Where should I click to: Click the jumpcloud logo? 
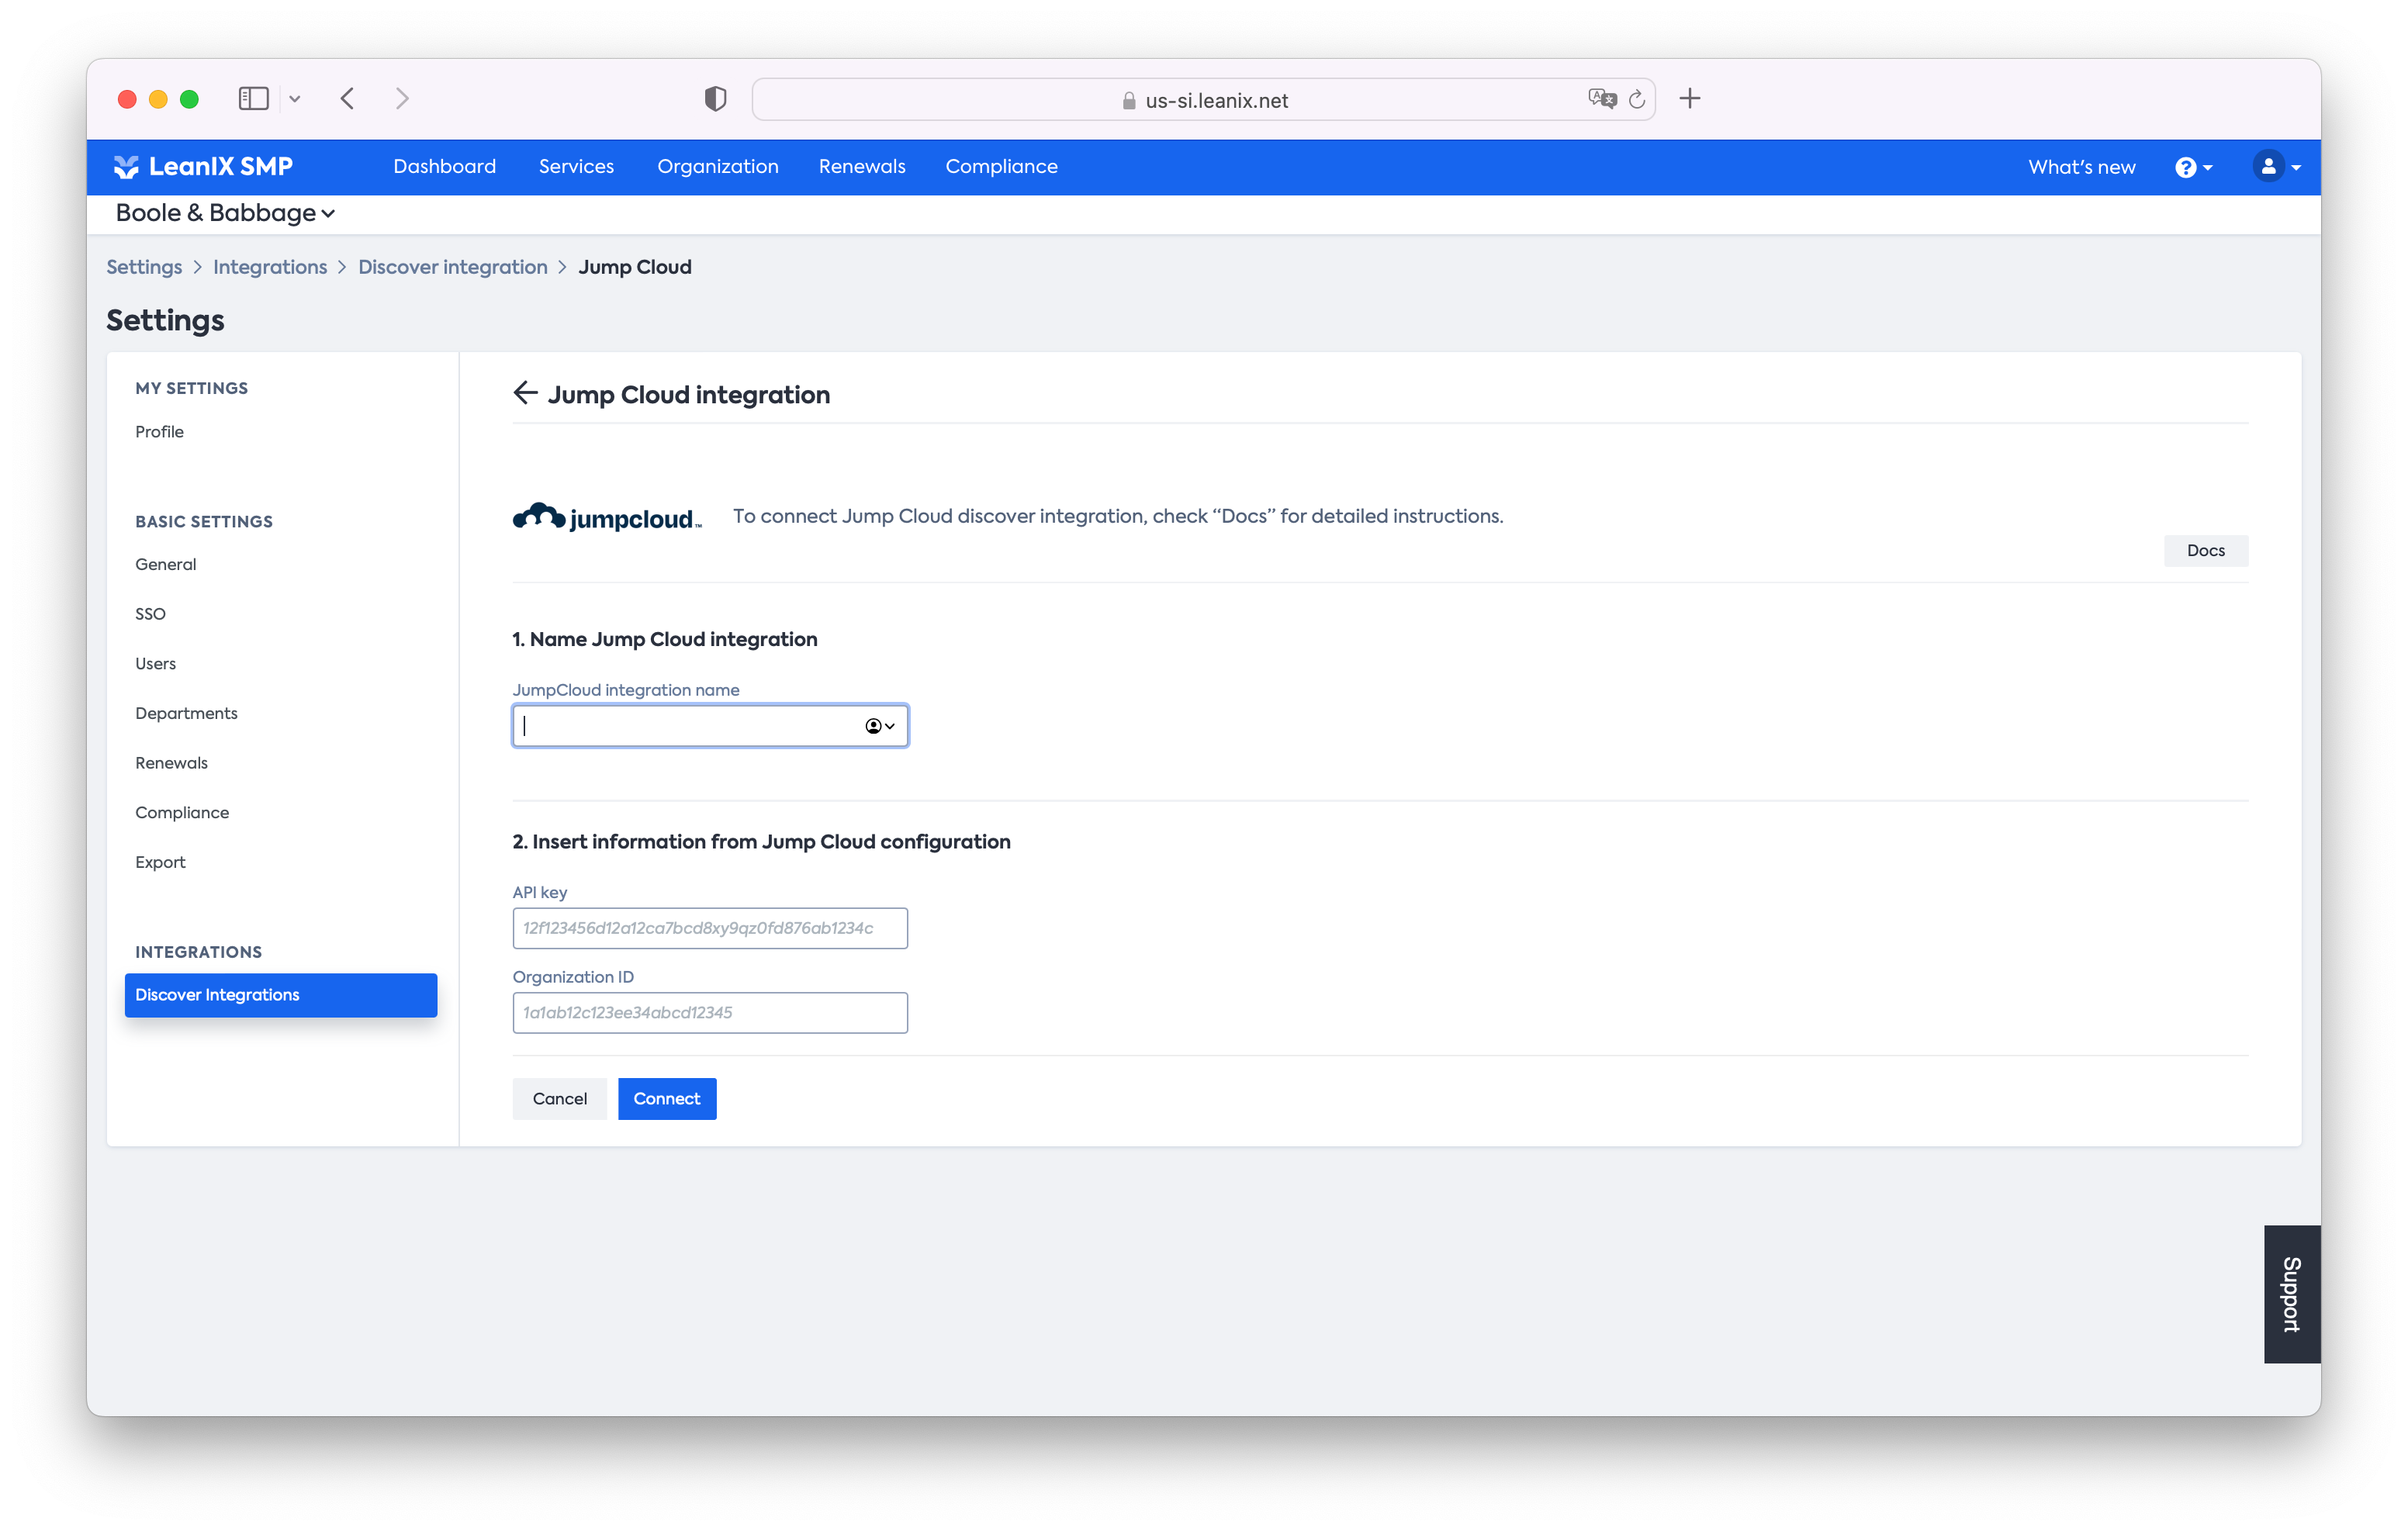(x=607, y=516)
